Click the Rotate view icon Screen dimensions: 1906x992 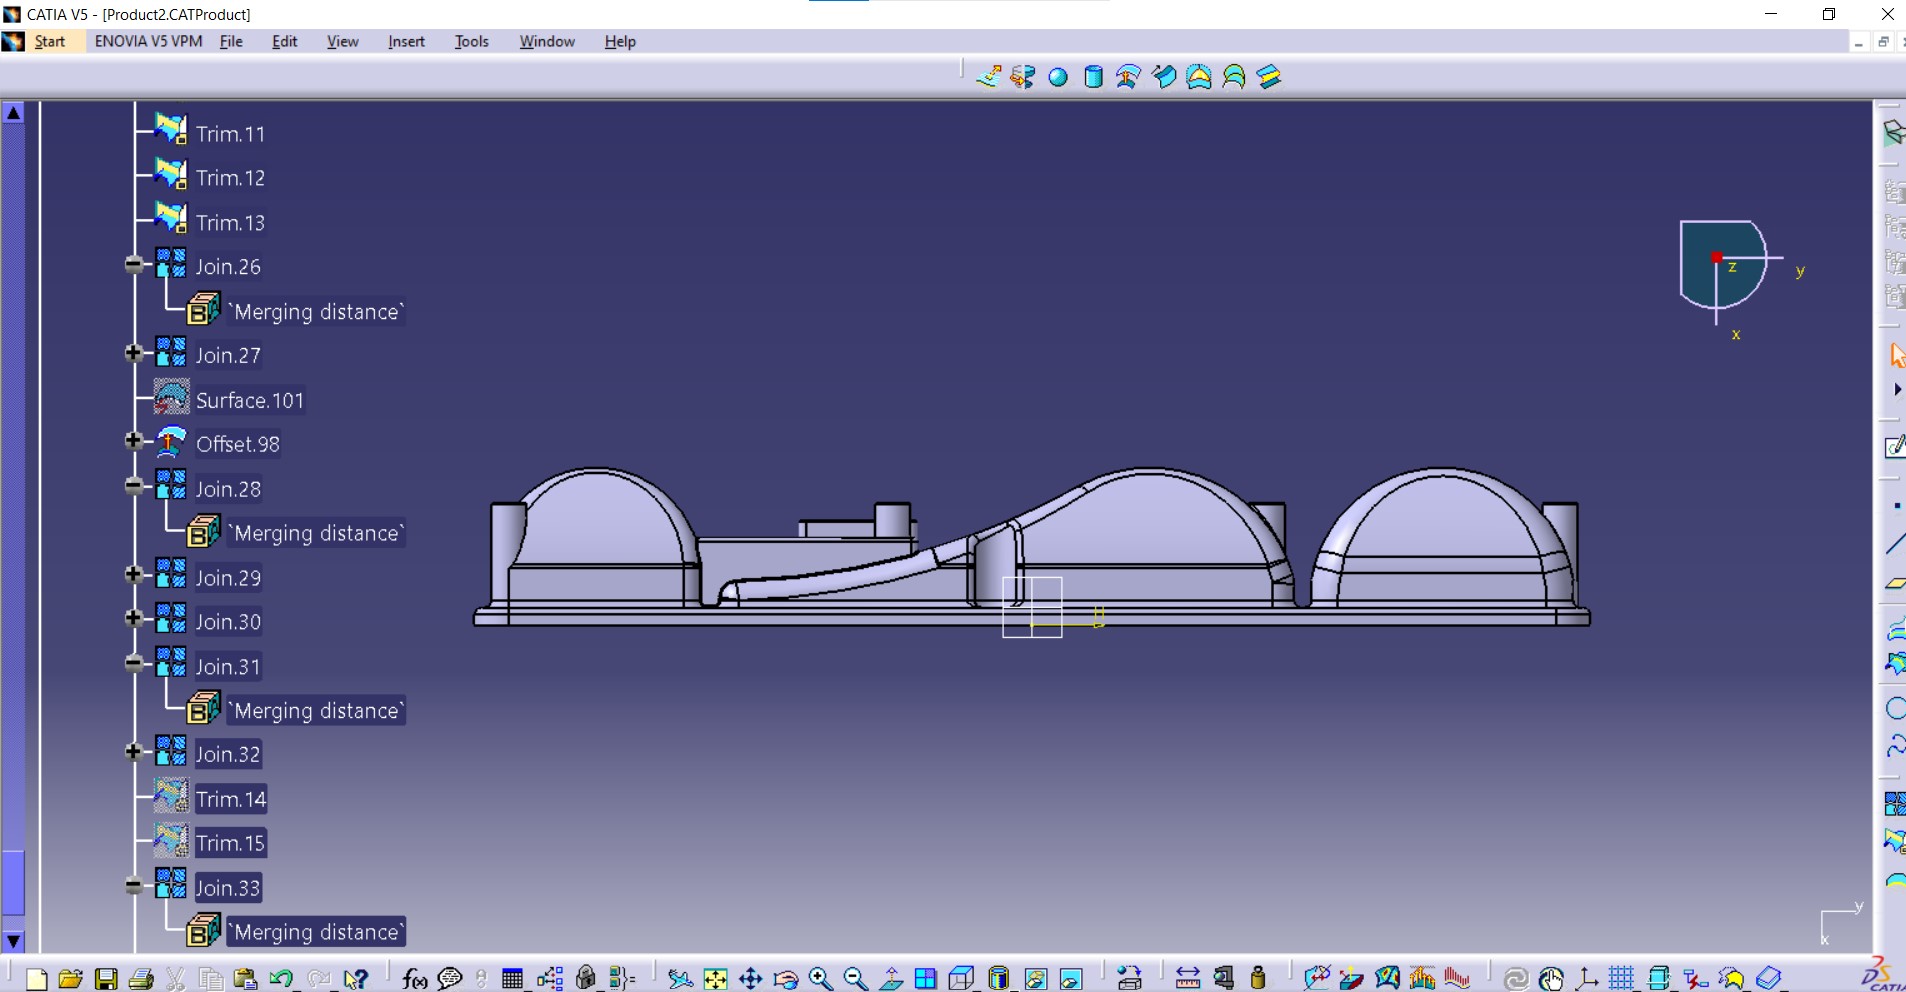click(786, 978)
